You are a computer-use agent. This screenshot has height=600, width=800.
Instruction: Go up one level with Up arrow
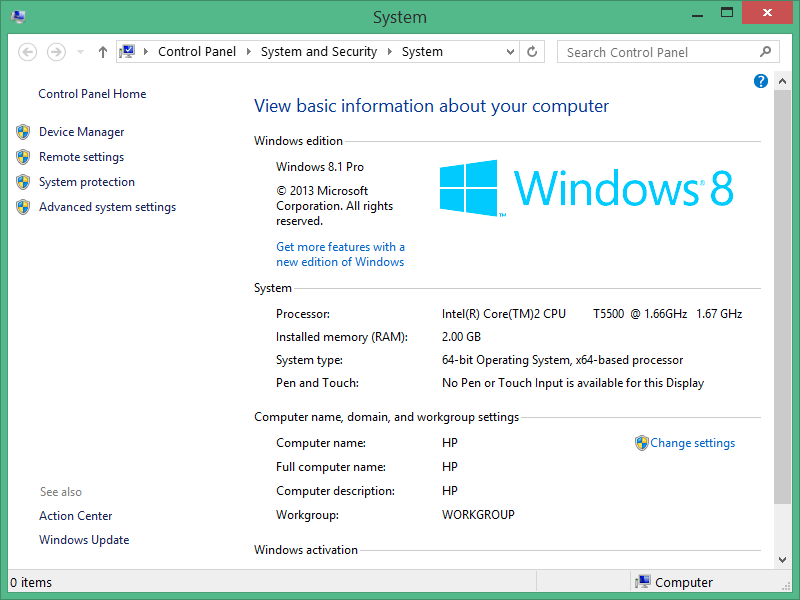coord(103,52)
